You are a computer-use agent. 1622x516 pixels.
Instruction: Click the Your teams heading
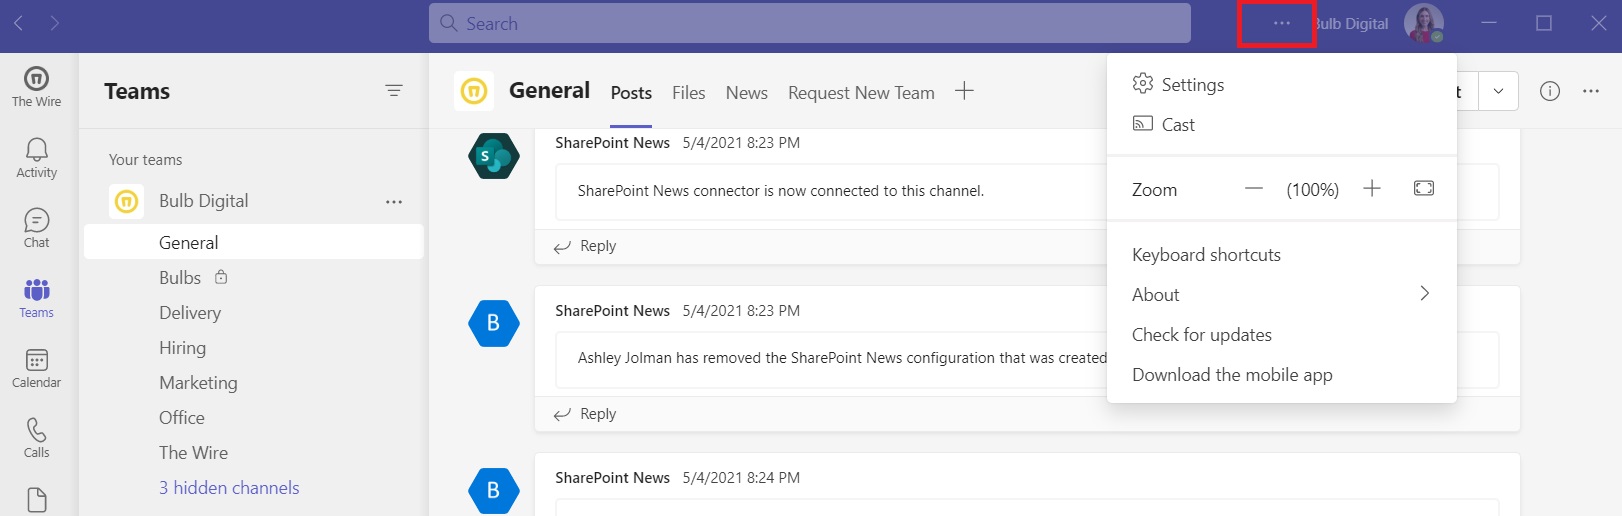(145, 159)
